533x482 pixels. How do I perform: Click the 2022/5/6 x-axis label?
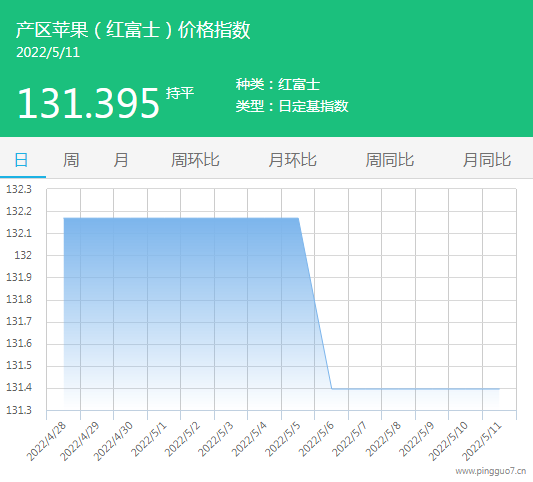(x=316, y=440)
